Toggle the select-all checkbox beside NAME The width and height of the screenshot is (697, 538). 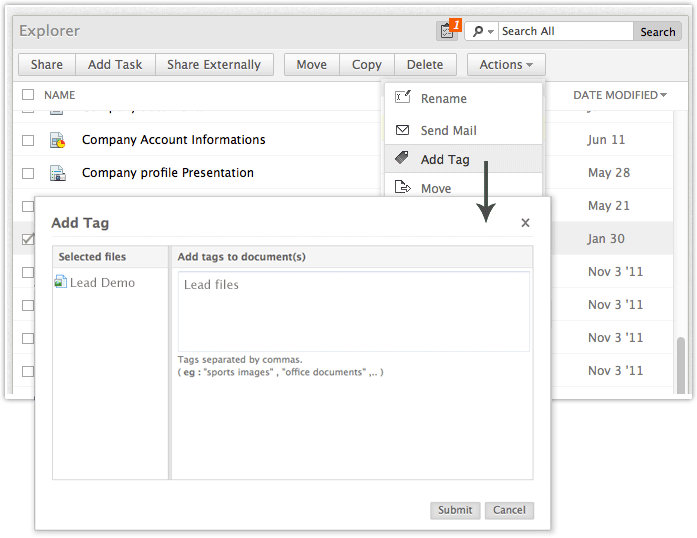click(28, 95)
